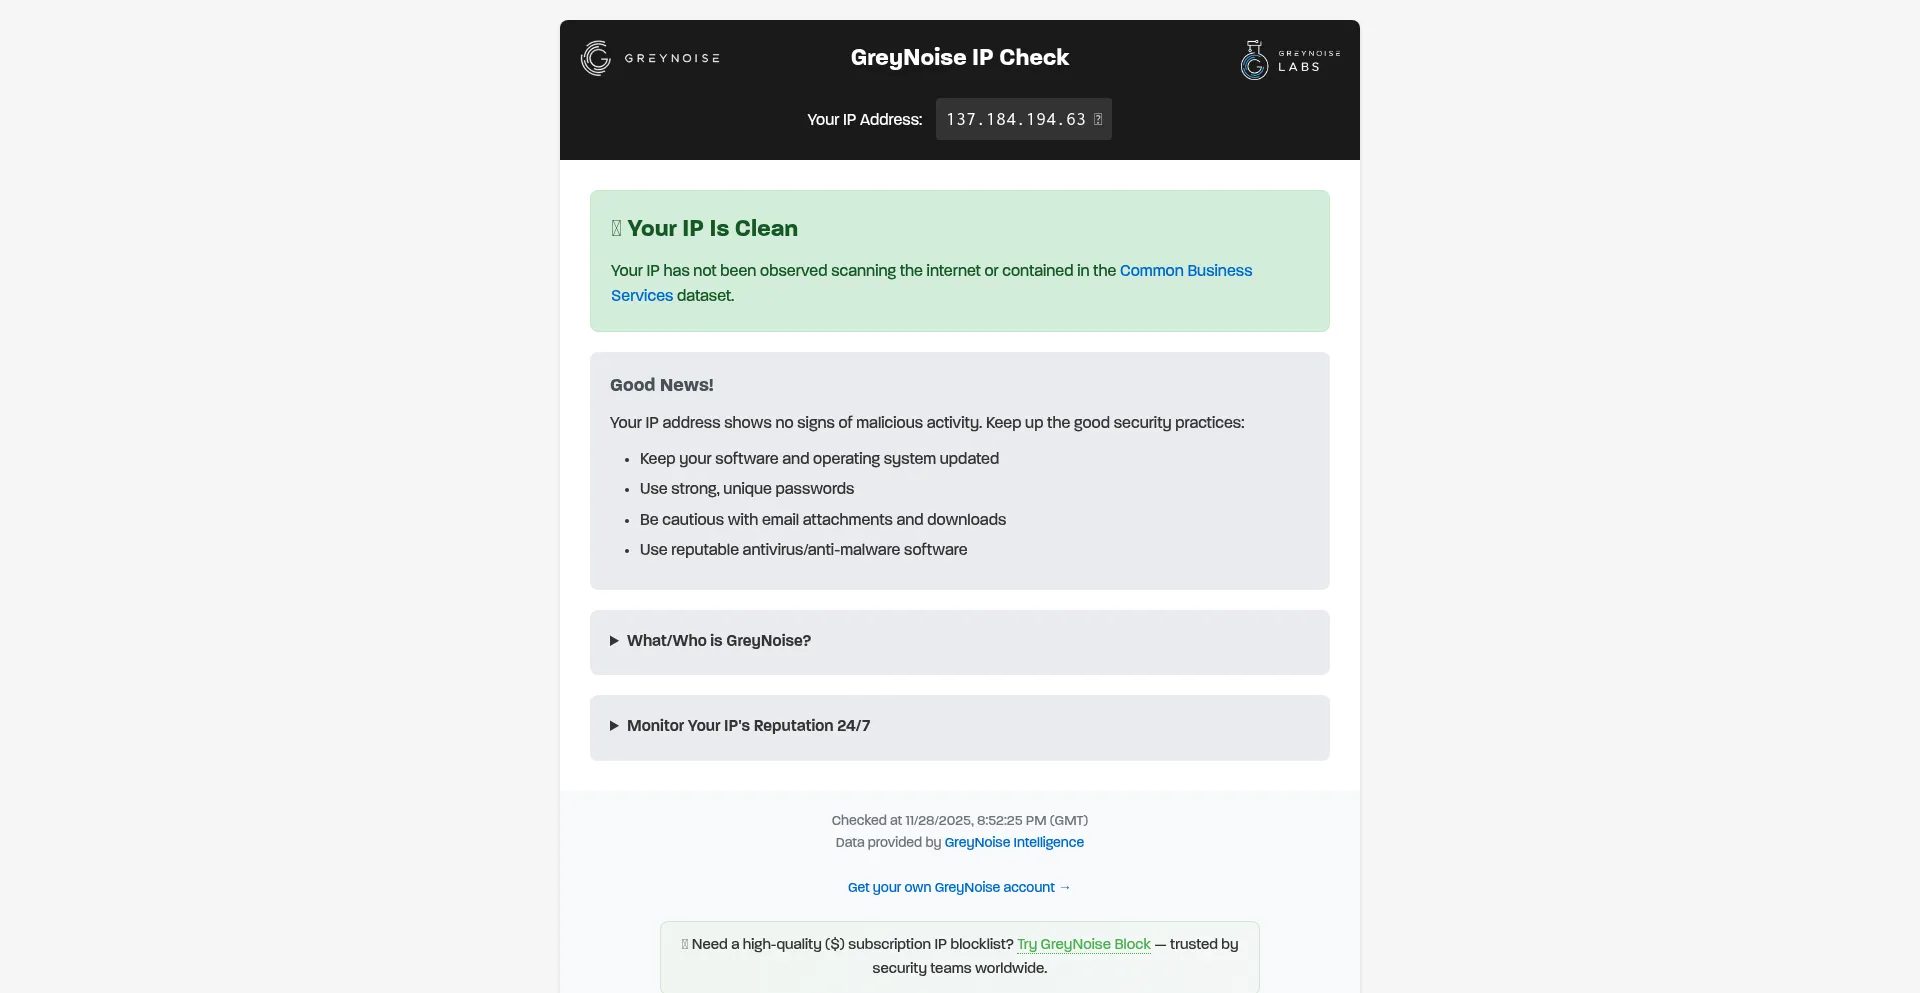Image resolution: width=1920 pixels, height=993 pixels.
Task: Click the 'Your IP Is Clean' heading
Action: tap(712, 228)
